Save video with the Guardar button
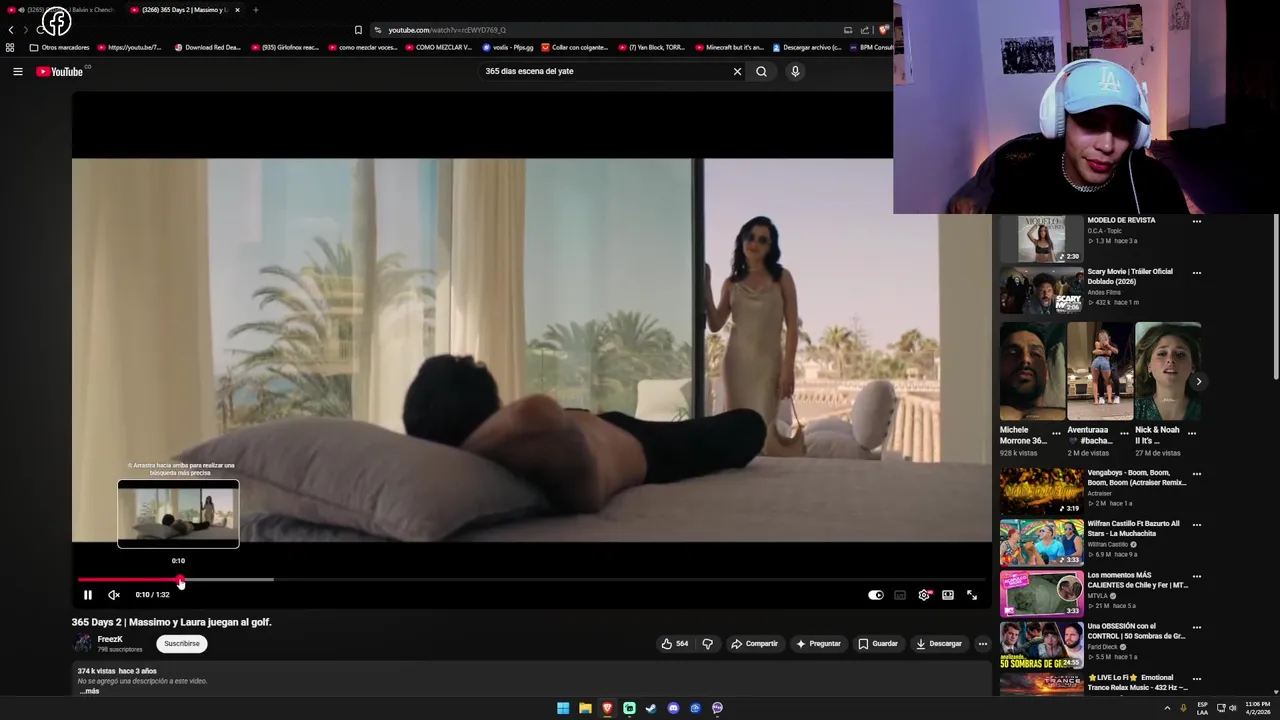1280x720 pixels. [878, 644]
